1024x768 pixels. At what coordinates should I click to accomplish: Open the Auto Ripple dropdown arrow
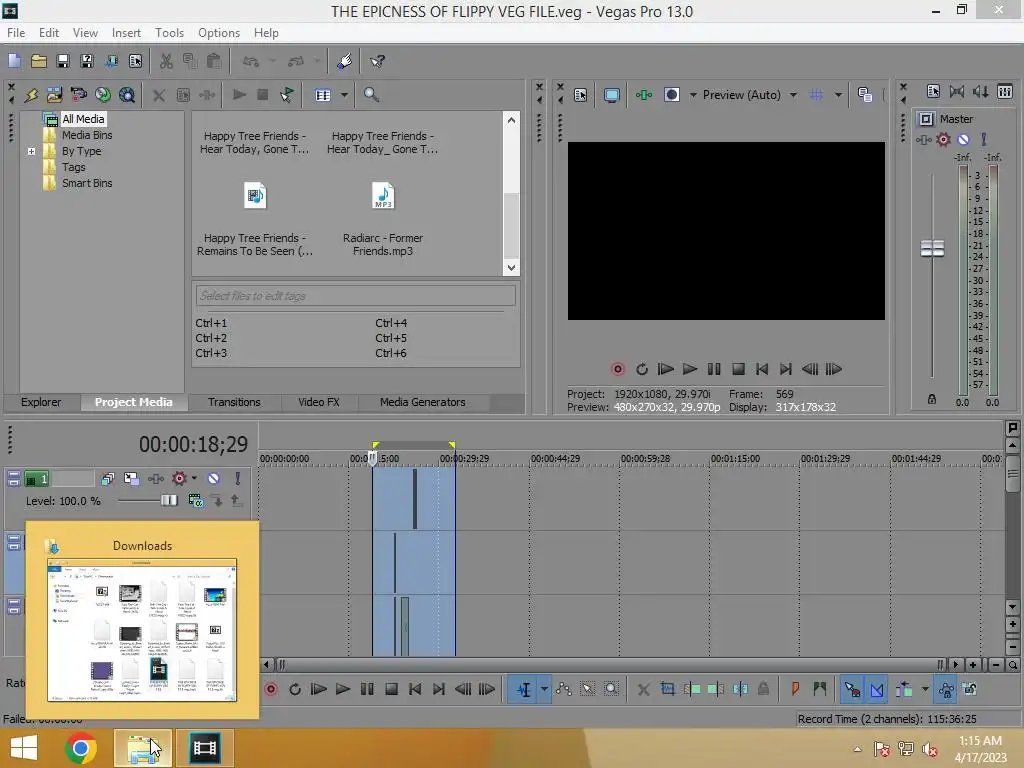tap(925, 689)
